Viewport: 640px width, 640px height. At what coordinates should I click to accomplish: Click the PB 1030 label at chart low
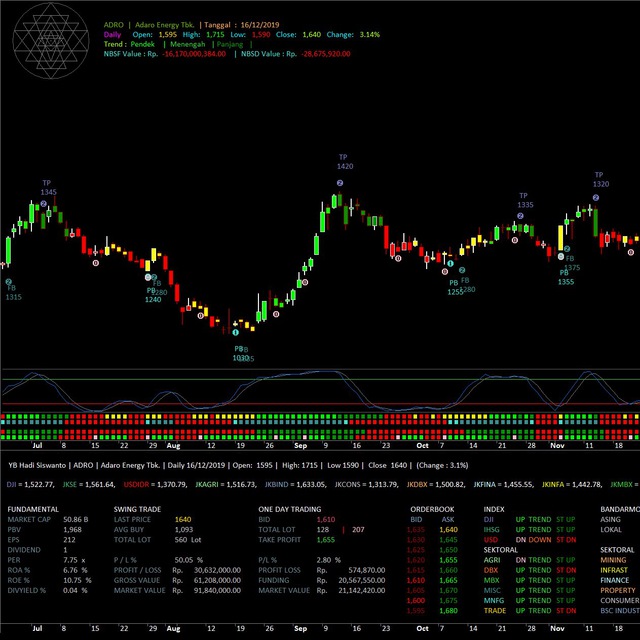point(240,353)
